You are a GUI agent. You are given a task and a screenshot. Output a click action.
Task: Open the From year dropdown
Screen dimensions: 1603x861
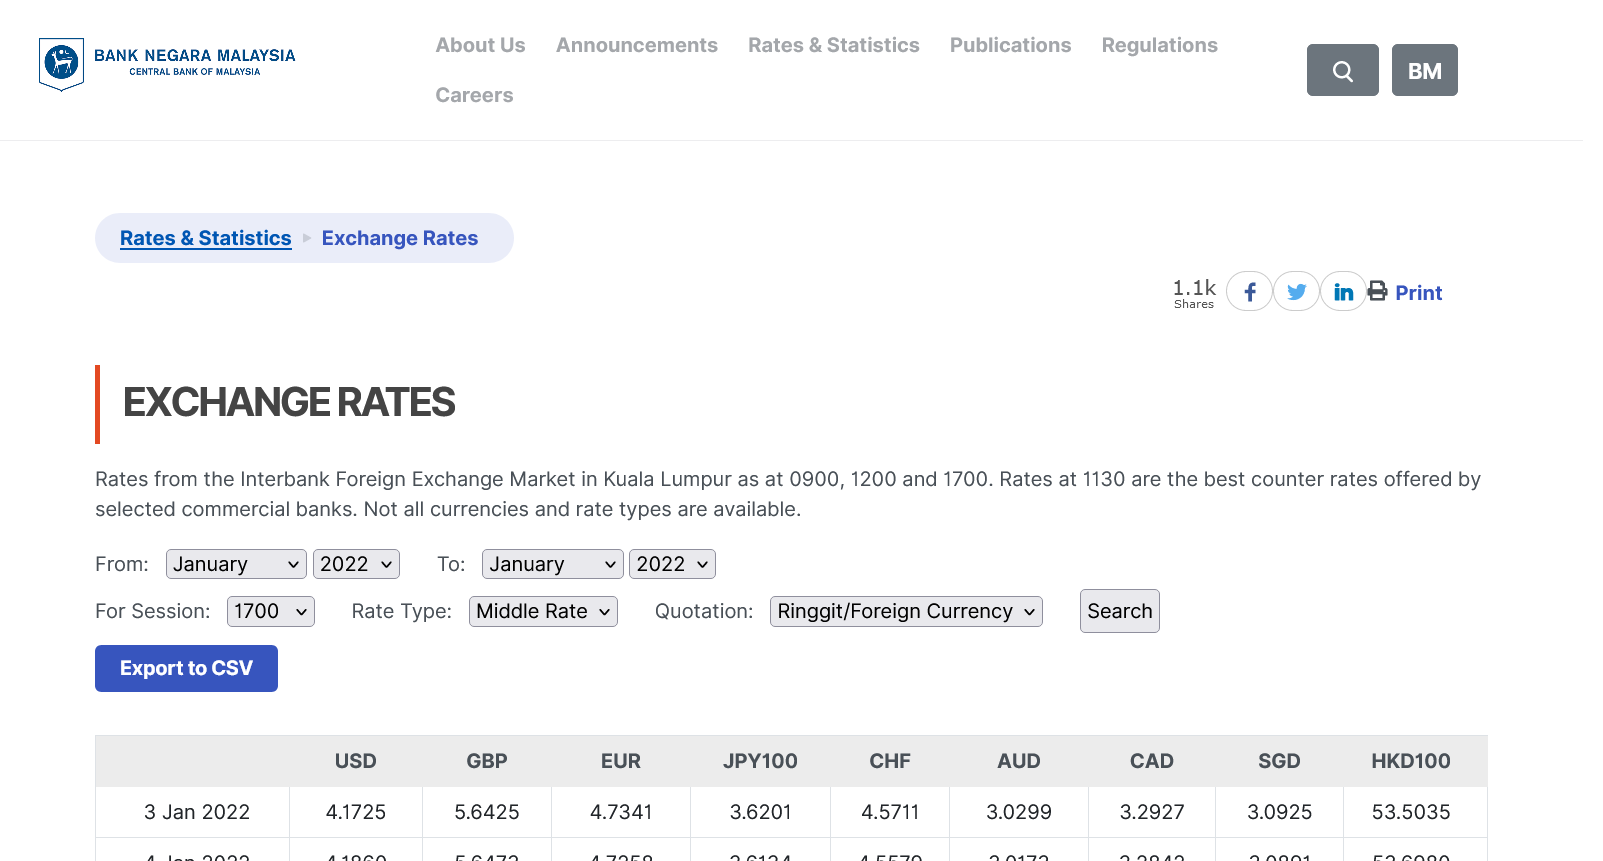coord(356,564)
